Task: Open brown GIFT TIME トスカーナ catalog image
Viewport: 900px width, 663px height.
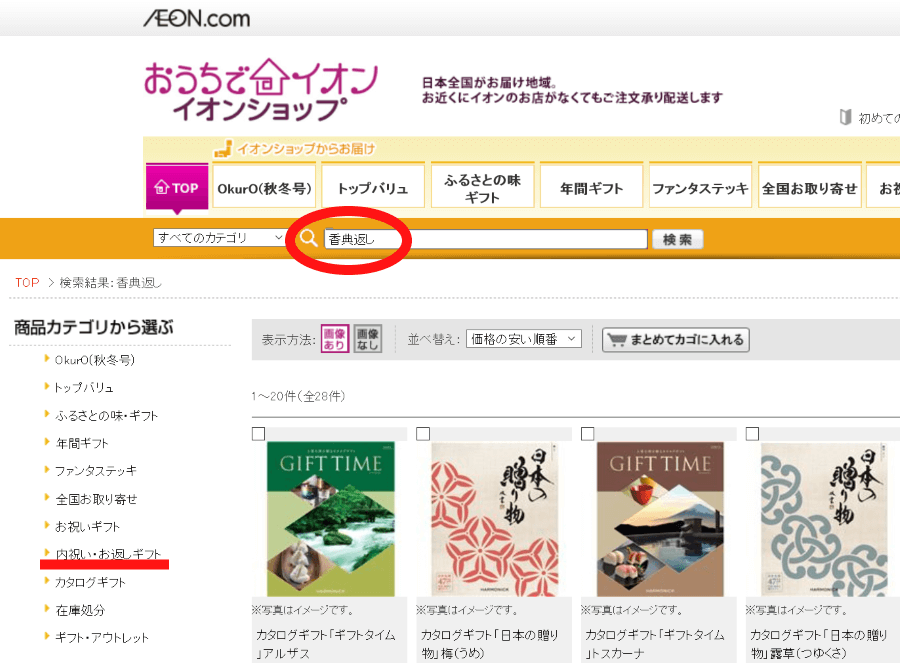Action: coord(660,519)
